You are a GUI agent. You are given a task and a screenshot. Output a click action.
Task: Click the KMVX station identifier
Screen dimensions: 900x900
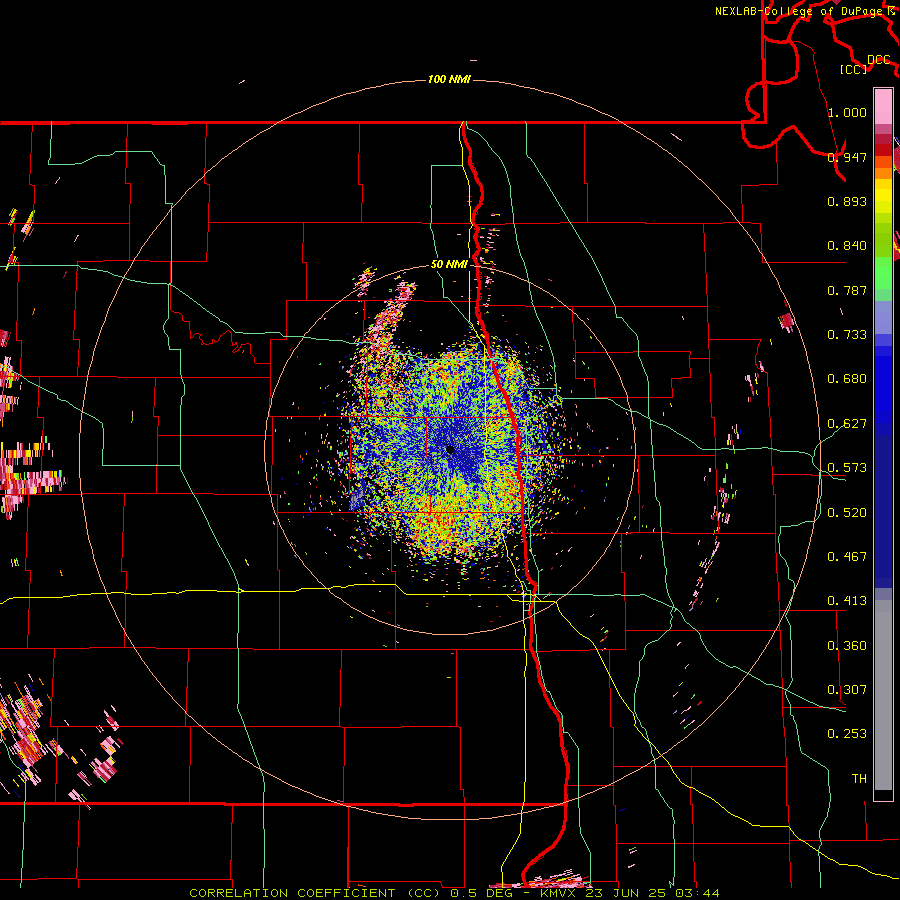(560, 893)
